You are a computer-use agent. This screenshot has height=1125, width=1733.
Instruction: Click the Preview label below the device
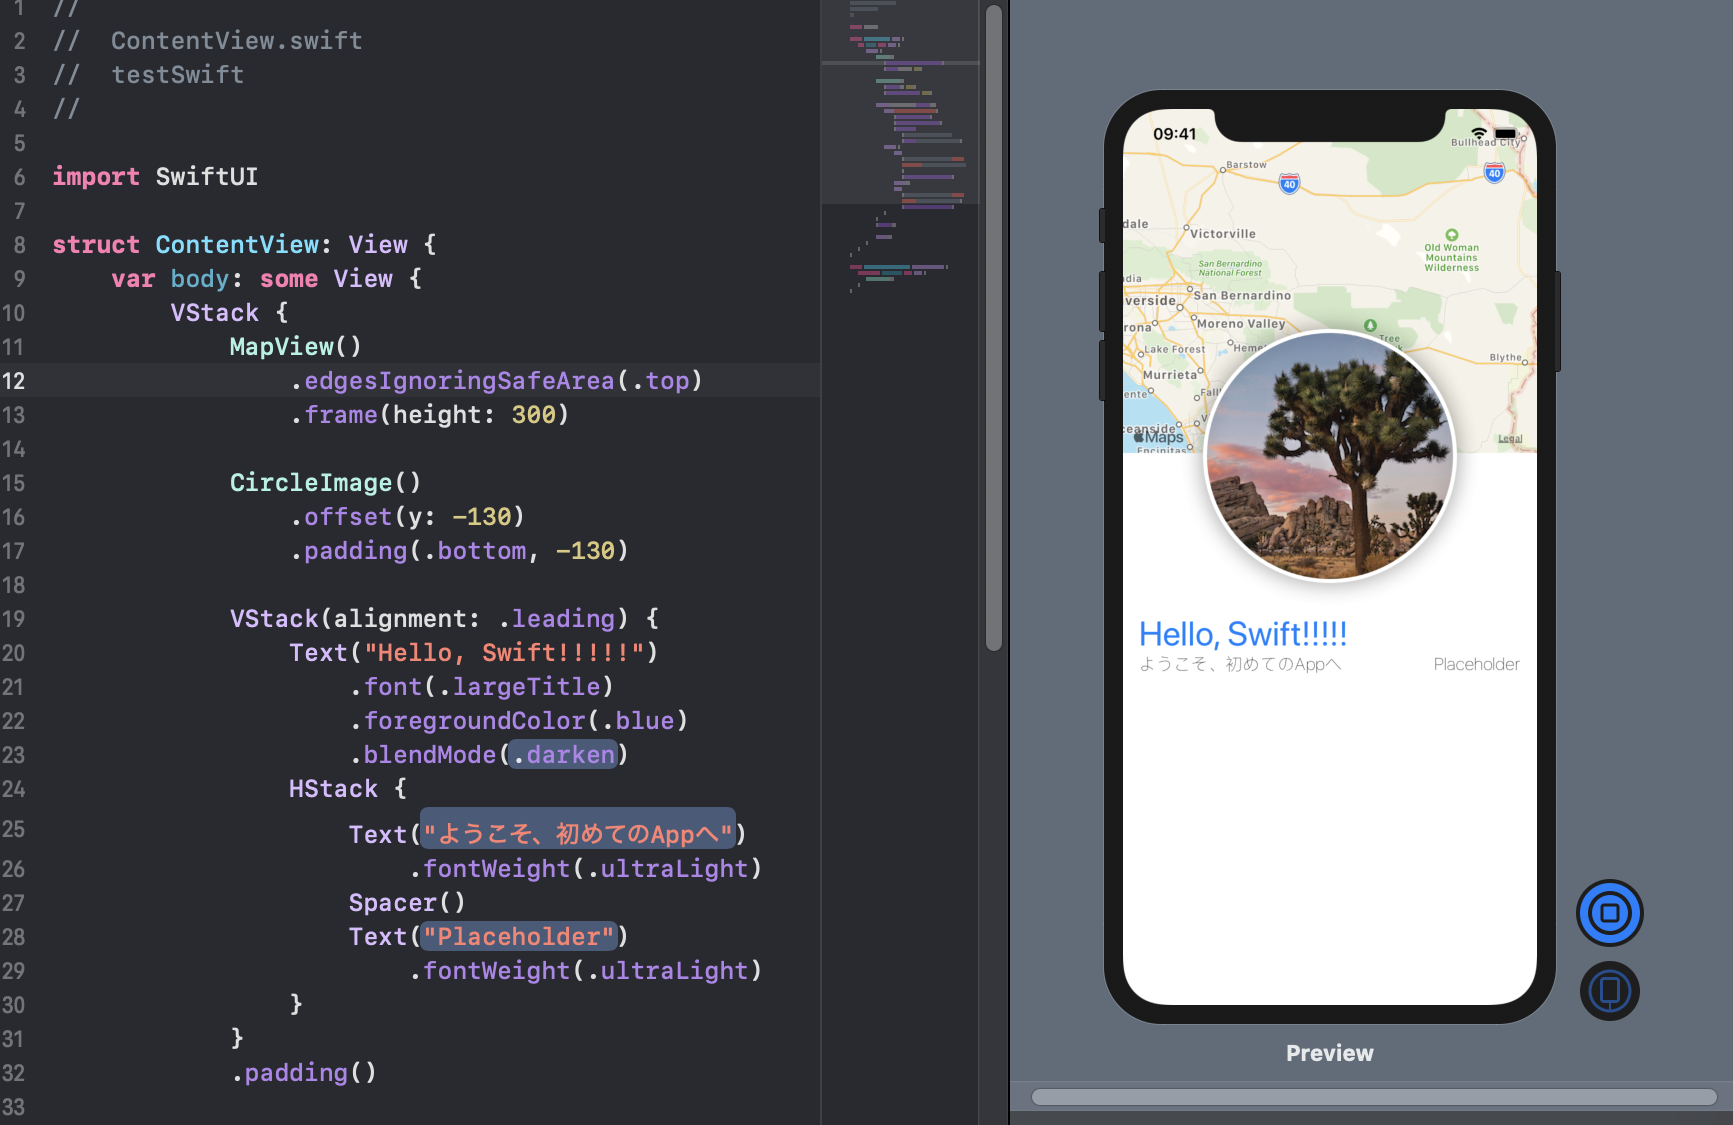point(1329,1053)
